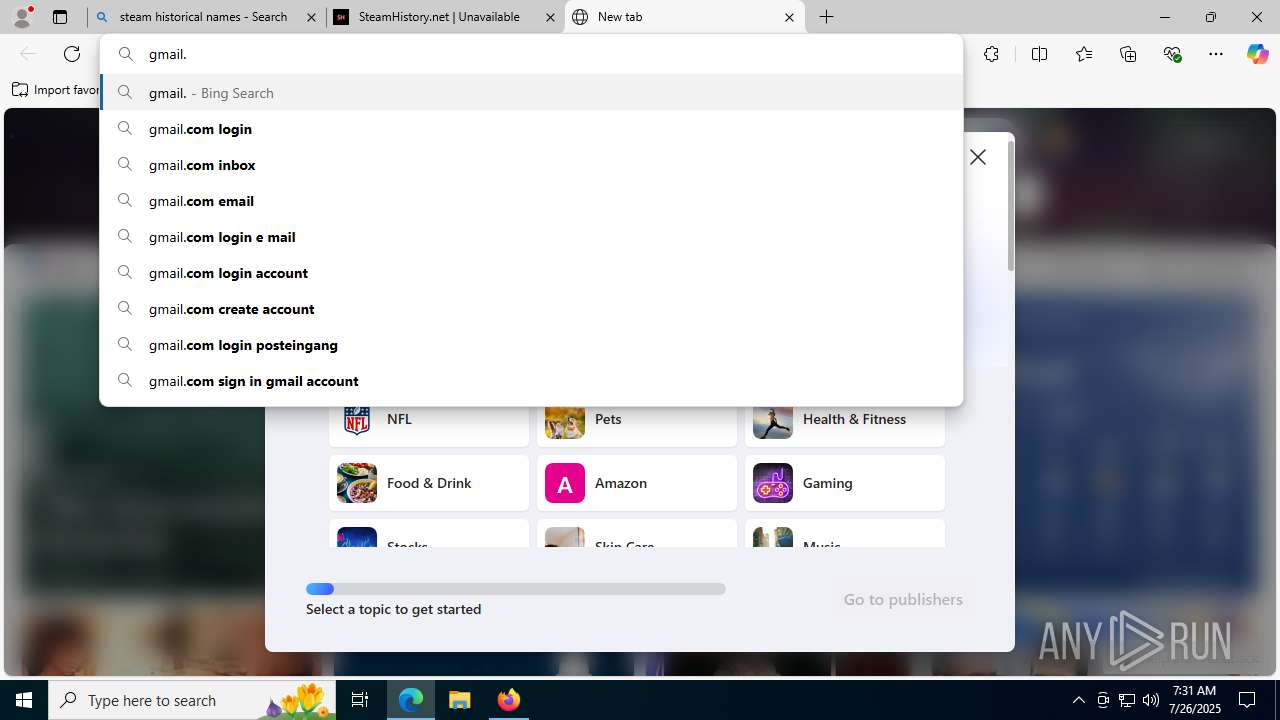Select 'gmail.com email' suggestion

[x=531, y=201]
